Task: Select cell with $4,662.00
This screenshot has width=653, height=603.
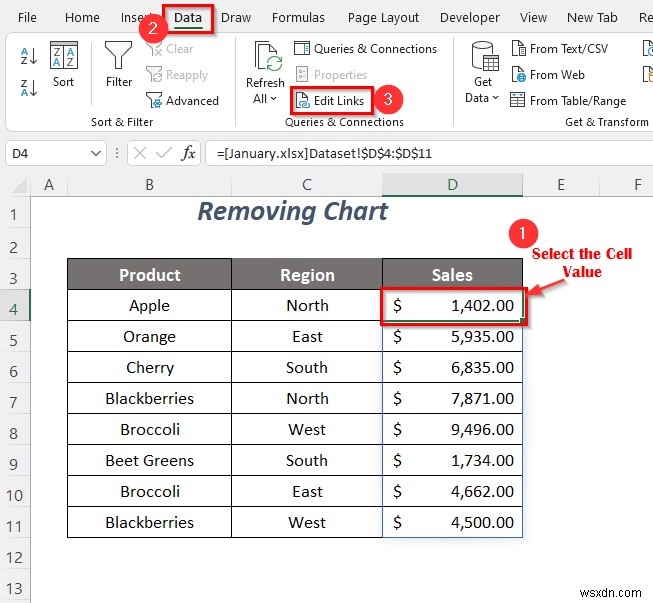Action: (x=452, y=491)
